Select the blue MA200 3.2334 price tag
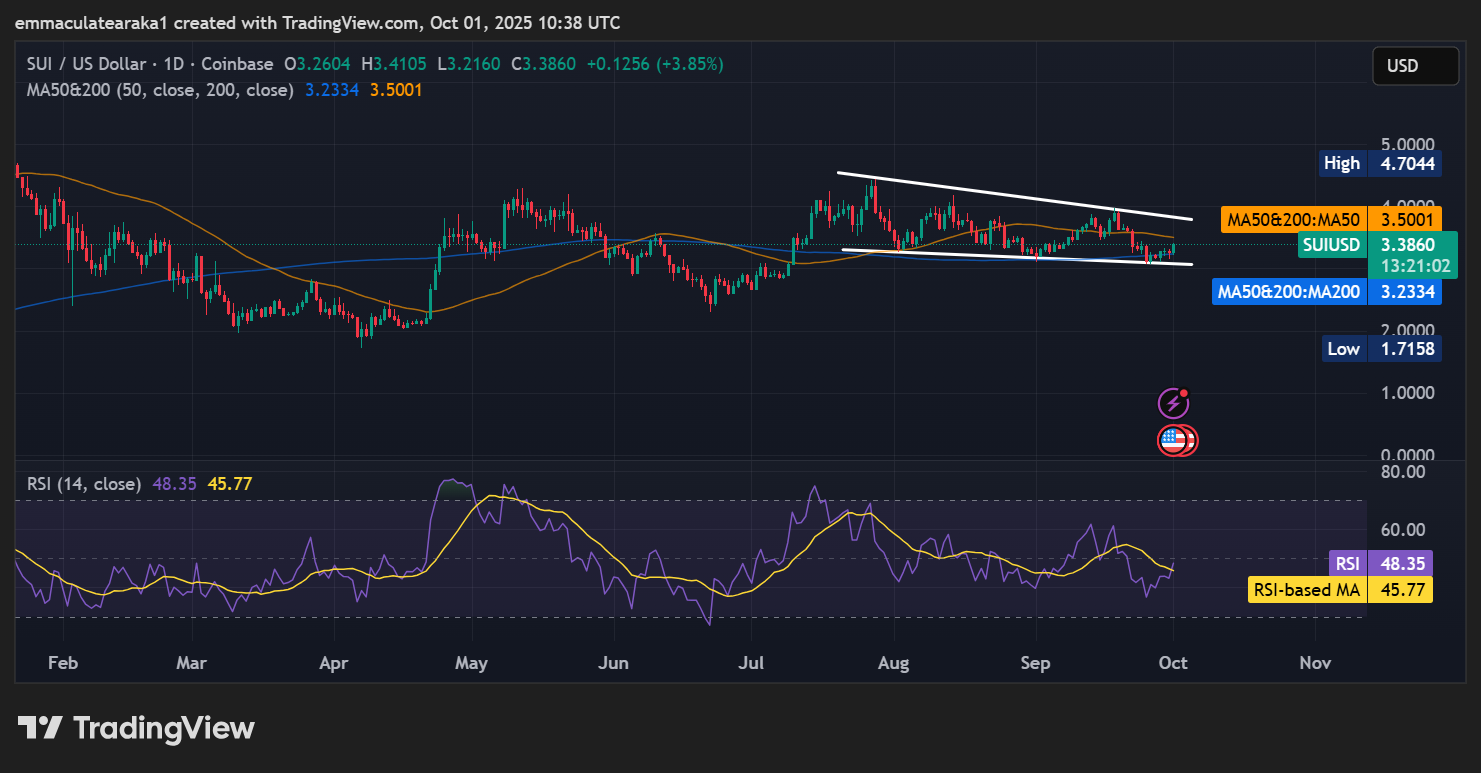This screenshot has width=1481, height=773. point(1326,293)
